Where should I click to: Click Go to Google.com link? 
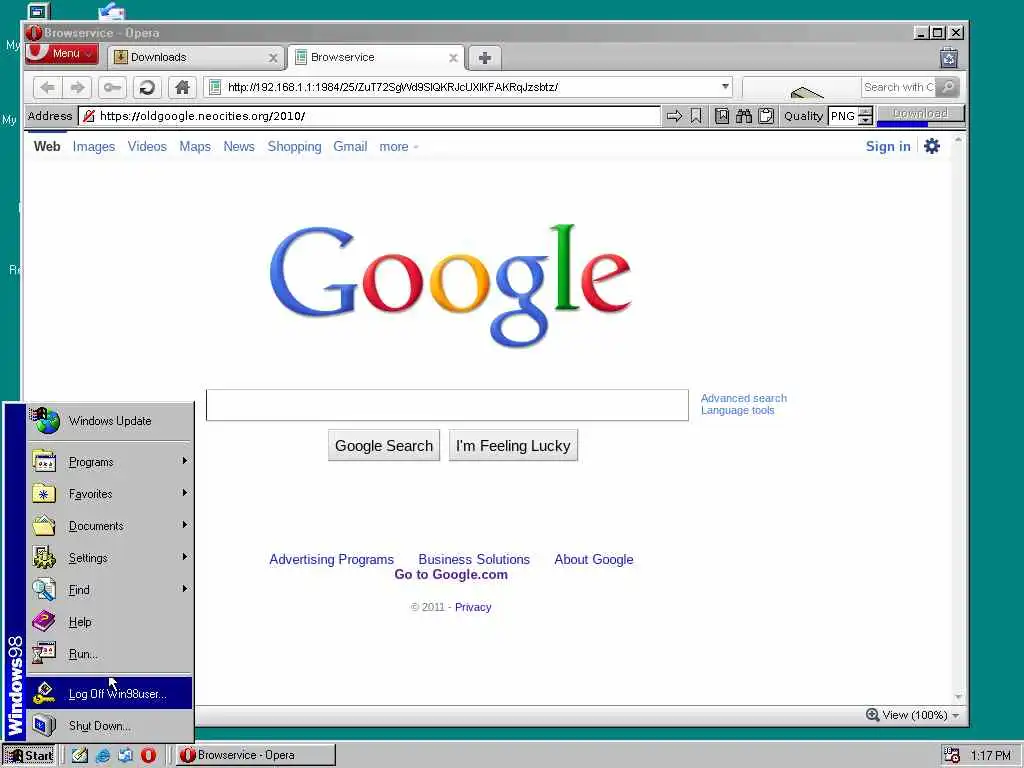451,575
